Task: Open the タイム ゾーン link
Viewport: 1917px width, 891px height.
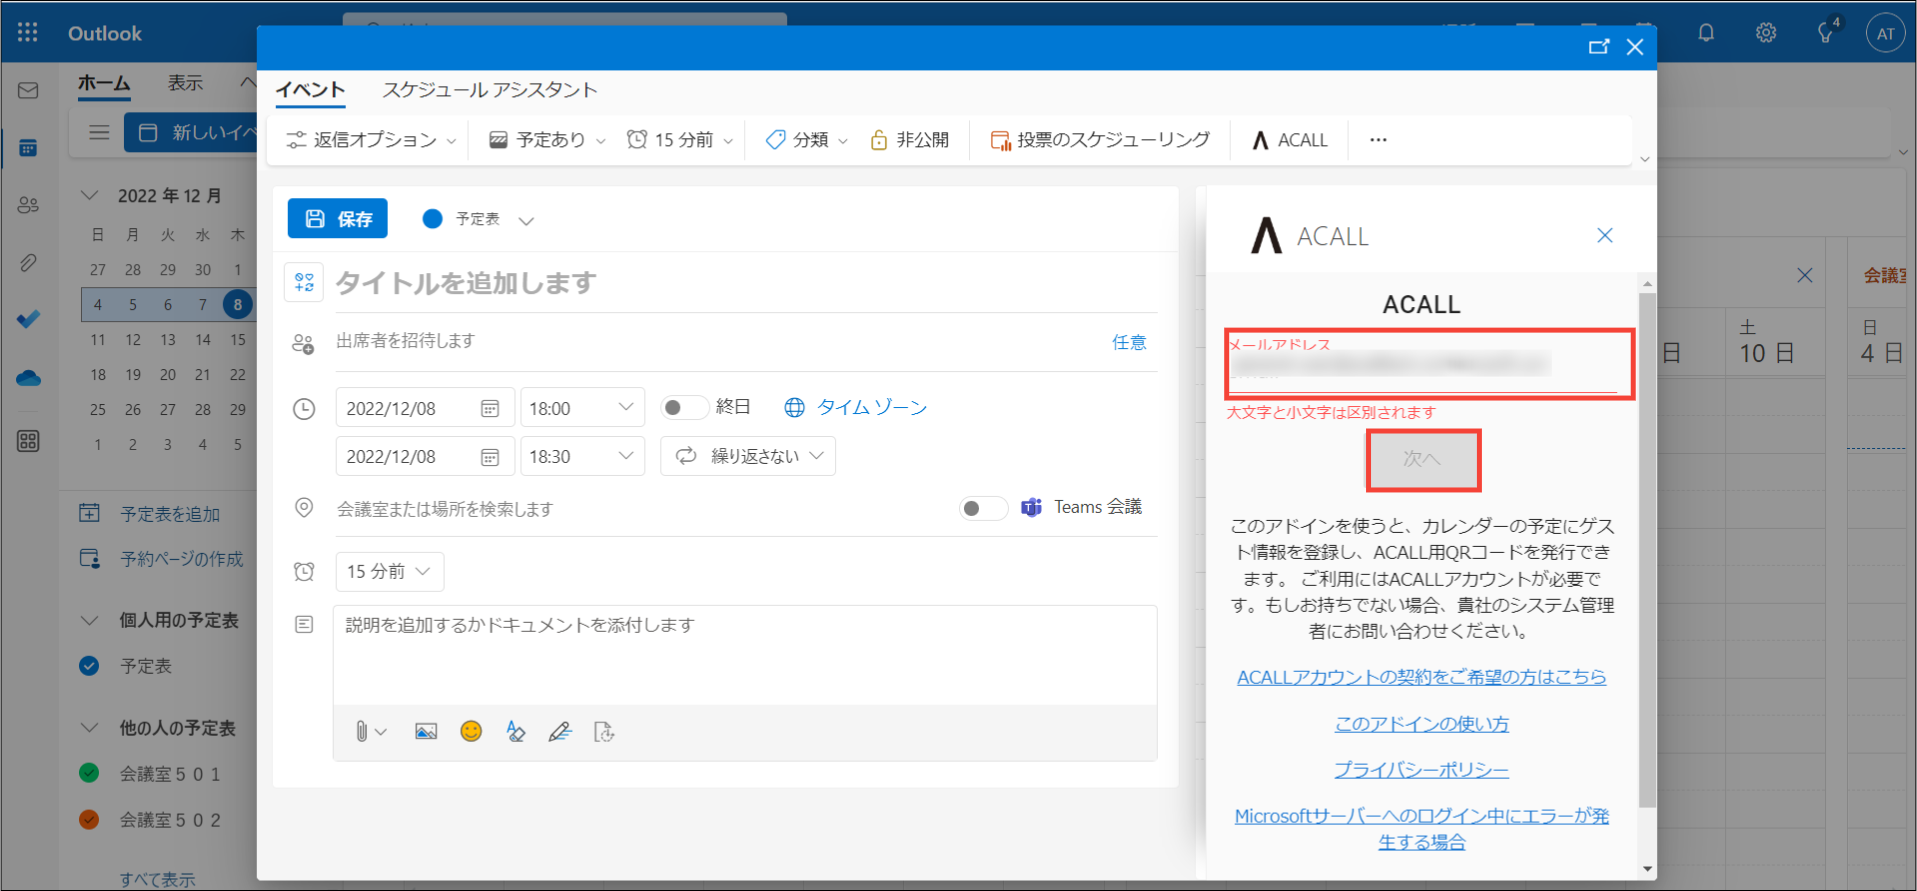Action: coord(856,407)
